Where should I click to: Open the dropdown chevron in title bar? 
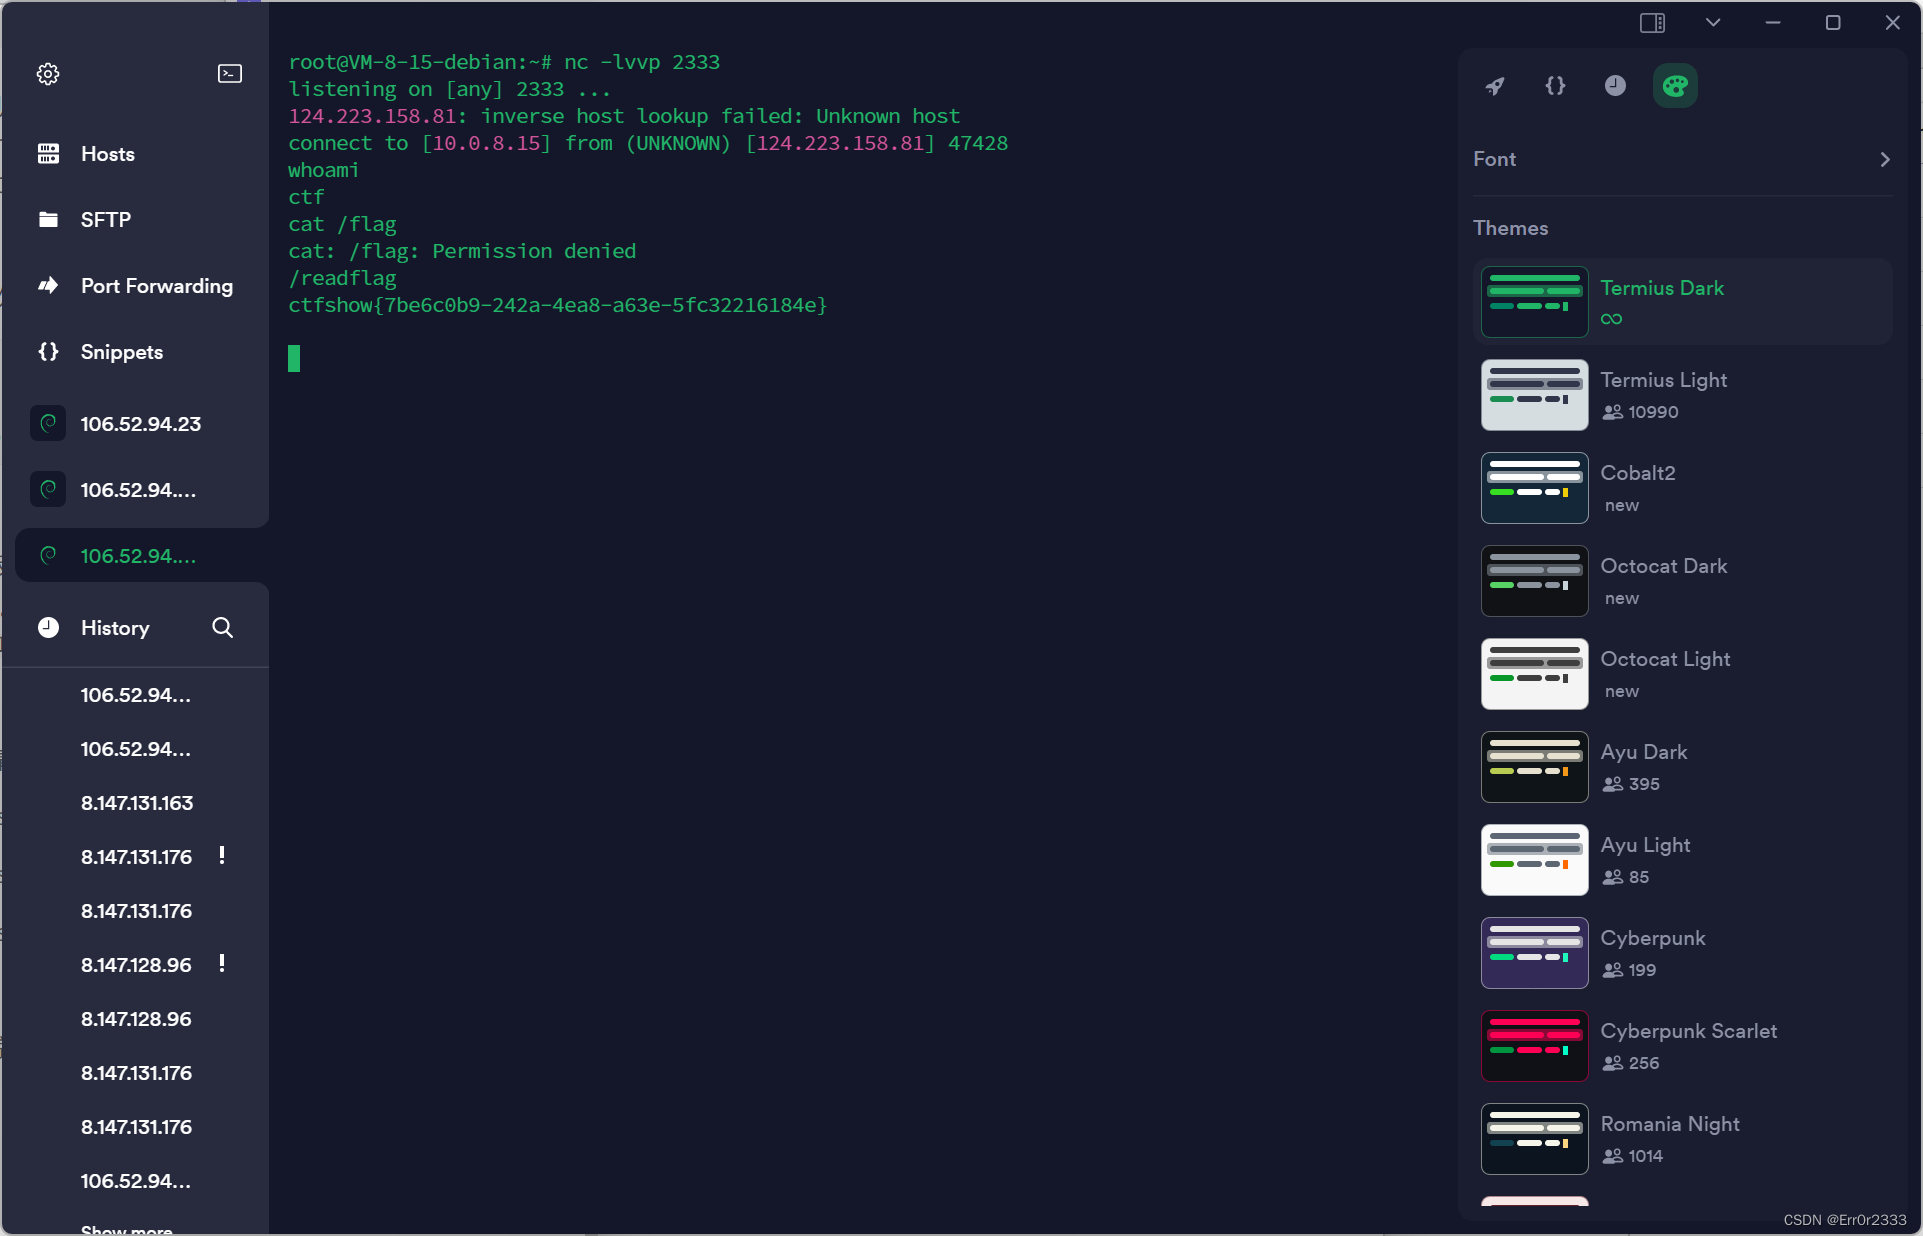(x=1712, y=22)
